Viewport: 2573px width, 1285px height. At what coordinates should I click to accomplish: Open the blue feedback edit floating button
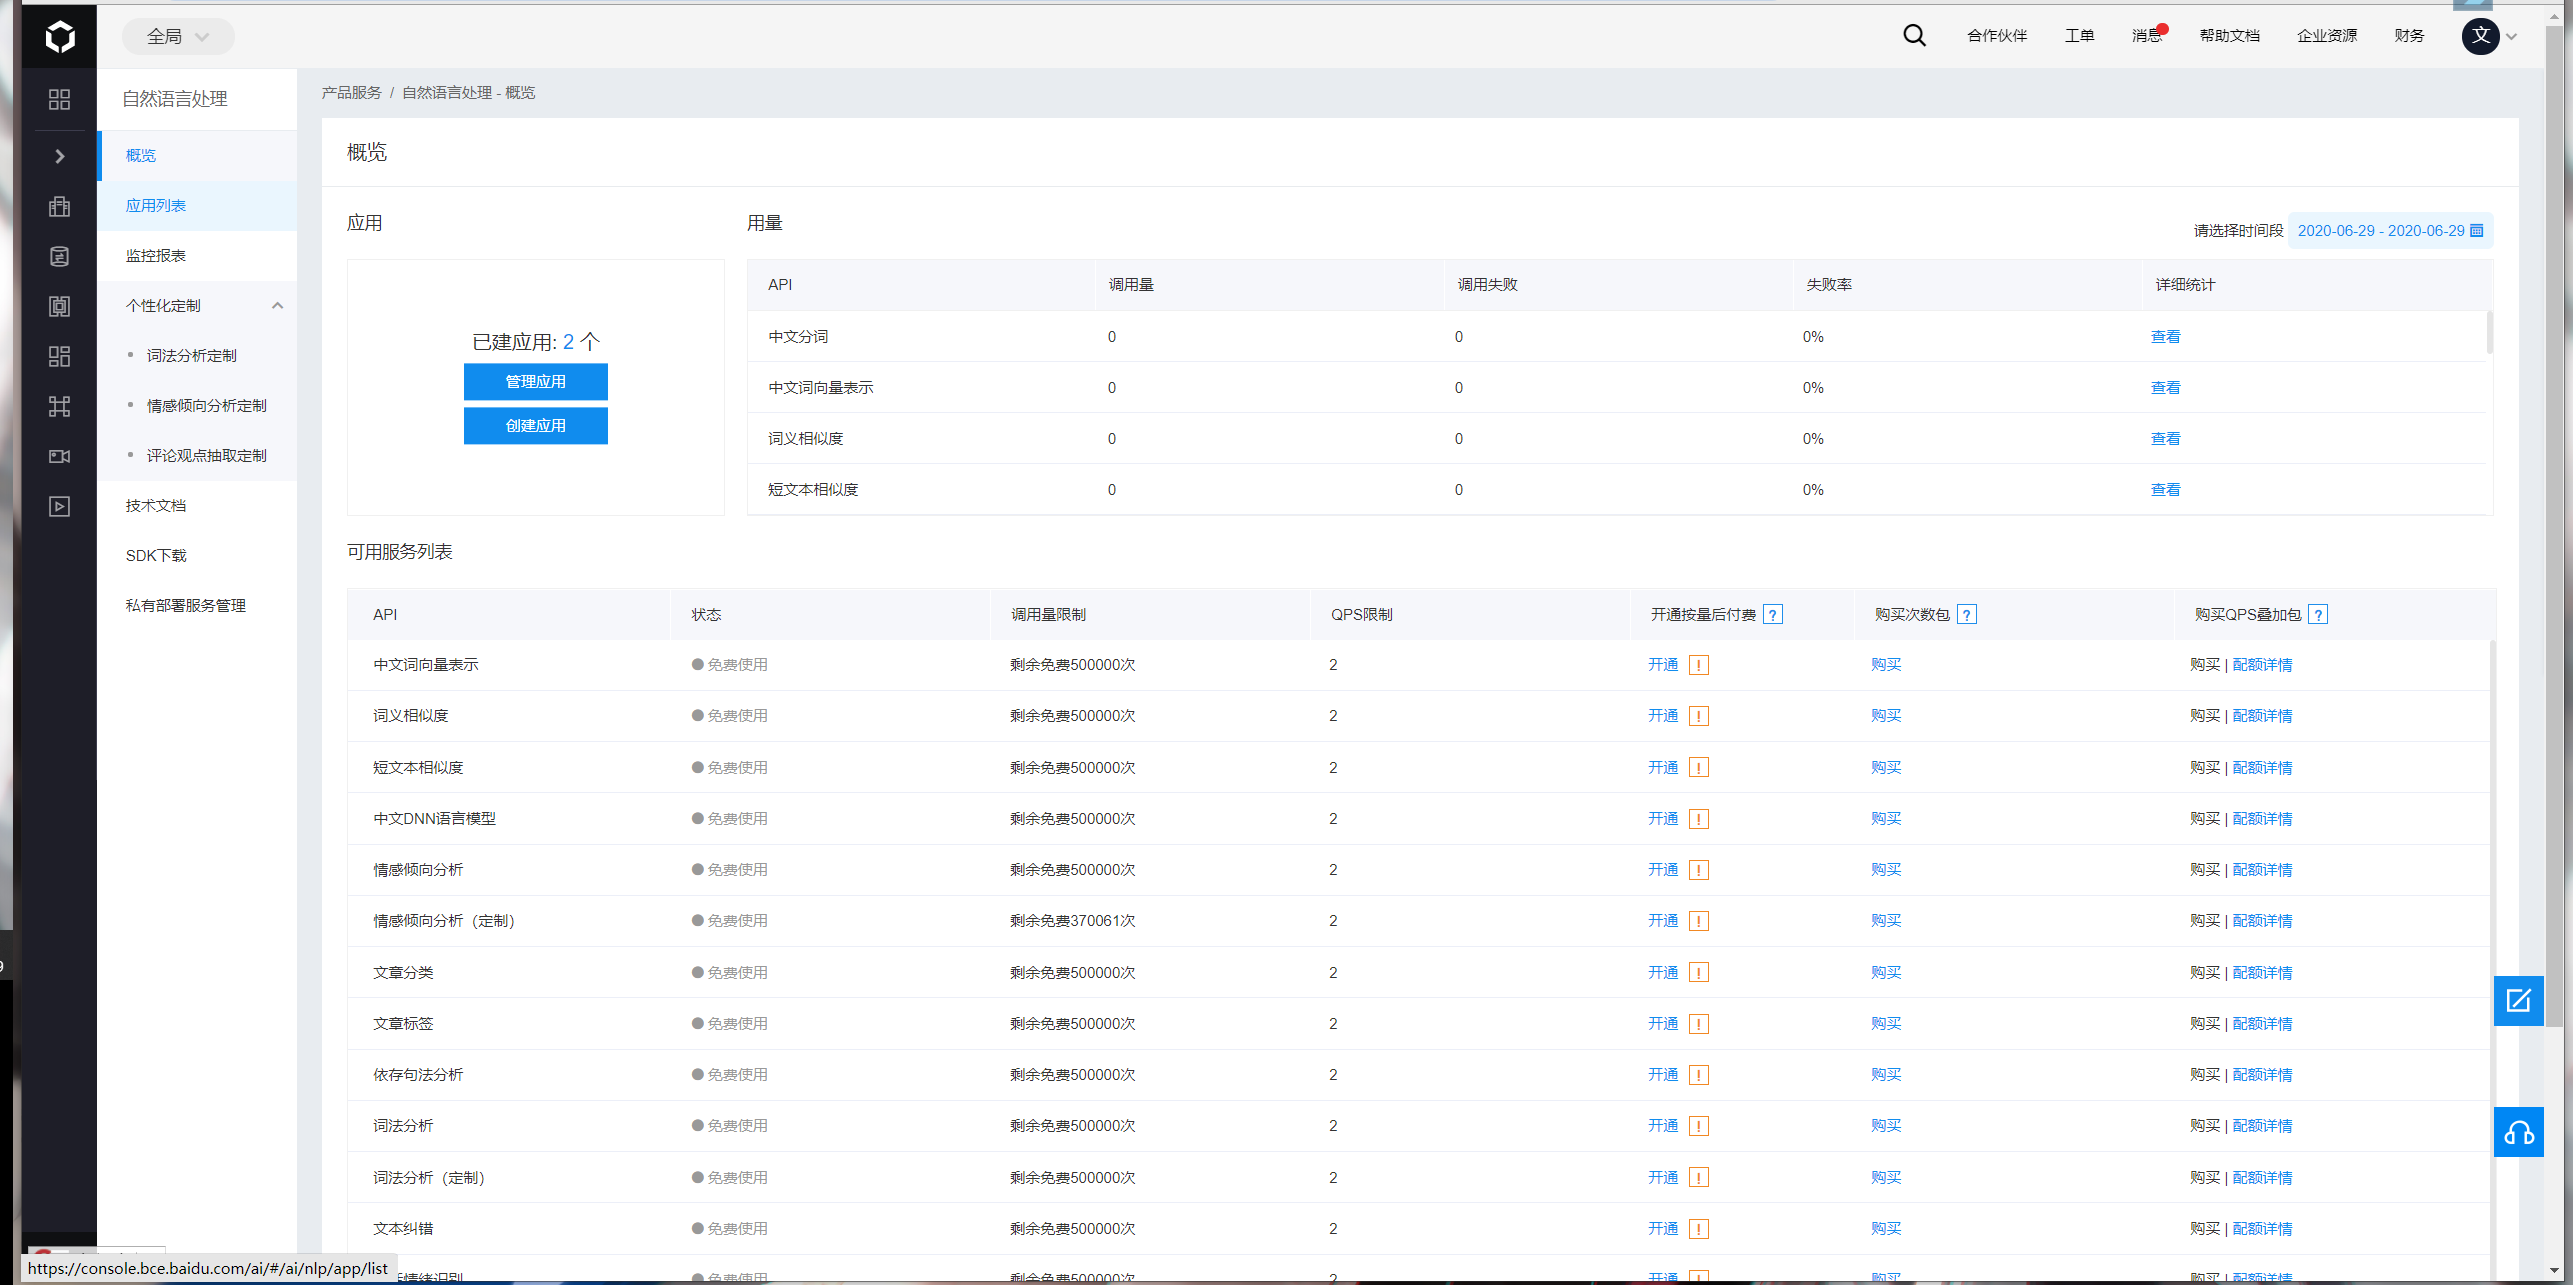(2518, 1001)
